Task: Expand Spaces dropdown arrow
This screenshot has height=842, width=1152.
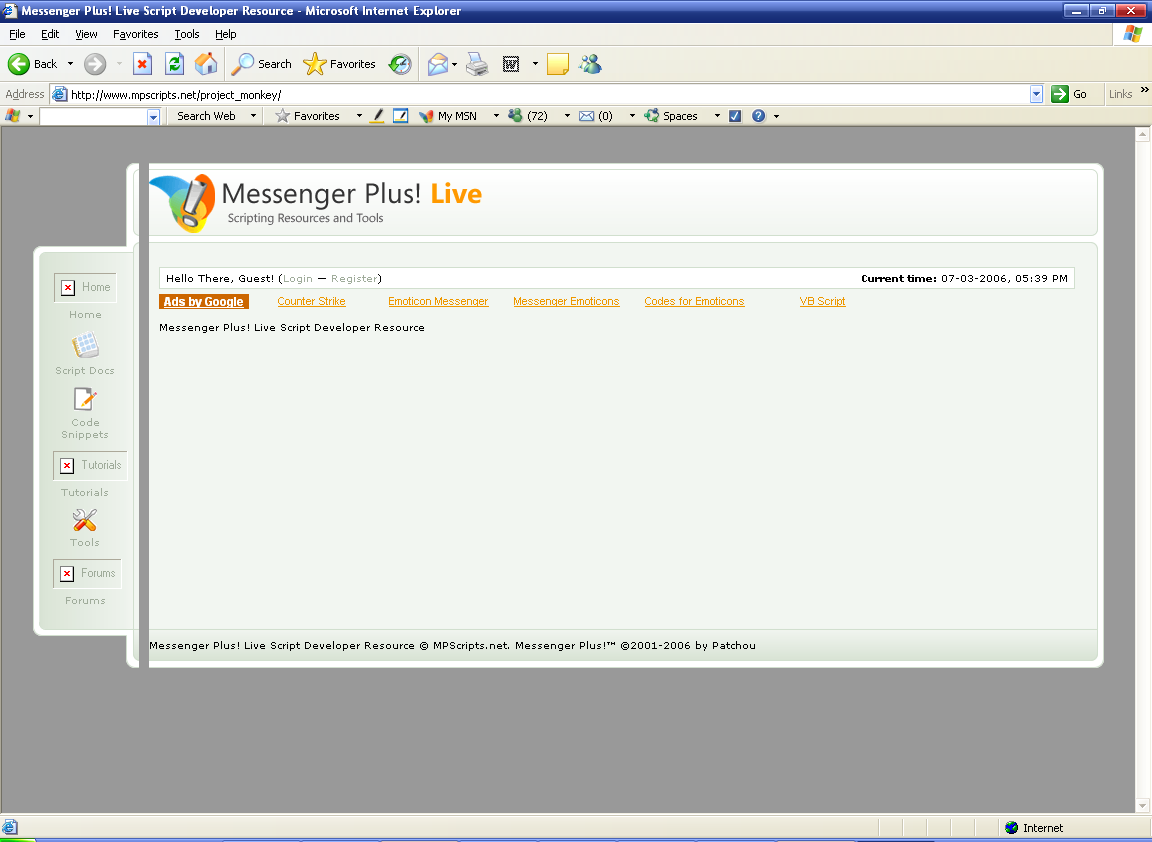Action: click(717, 116)
